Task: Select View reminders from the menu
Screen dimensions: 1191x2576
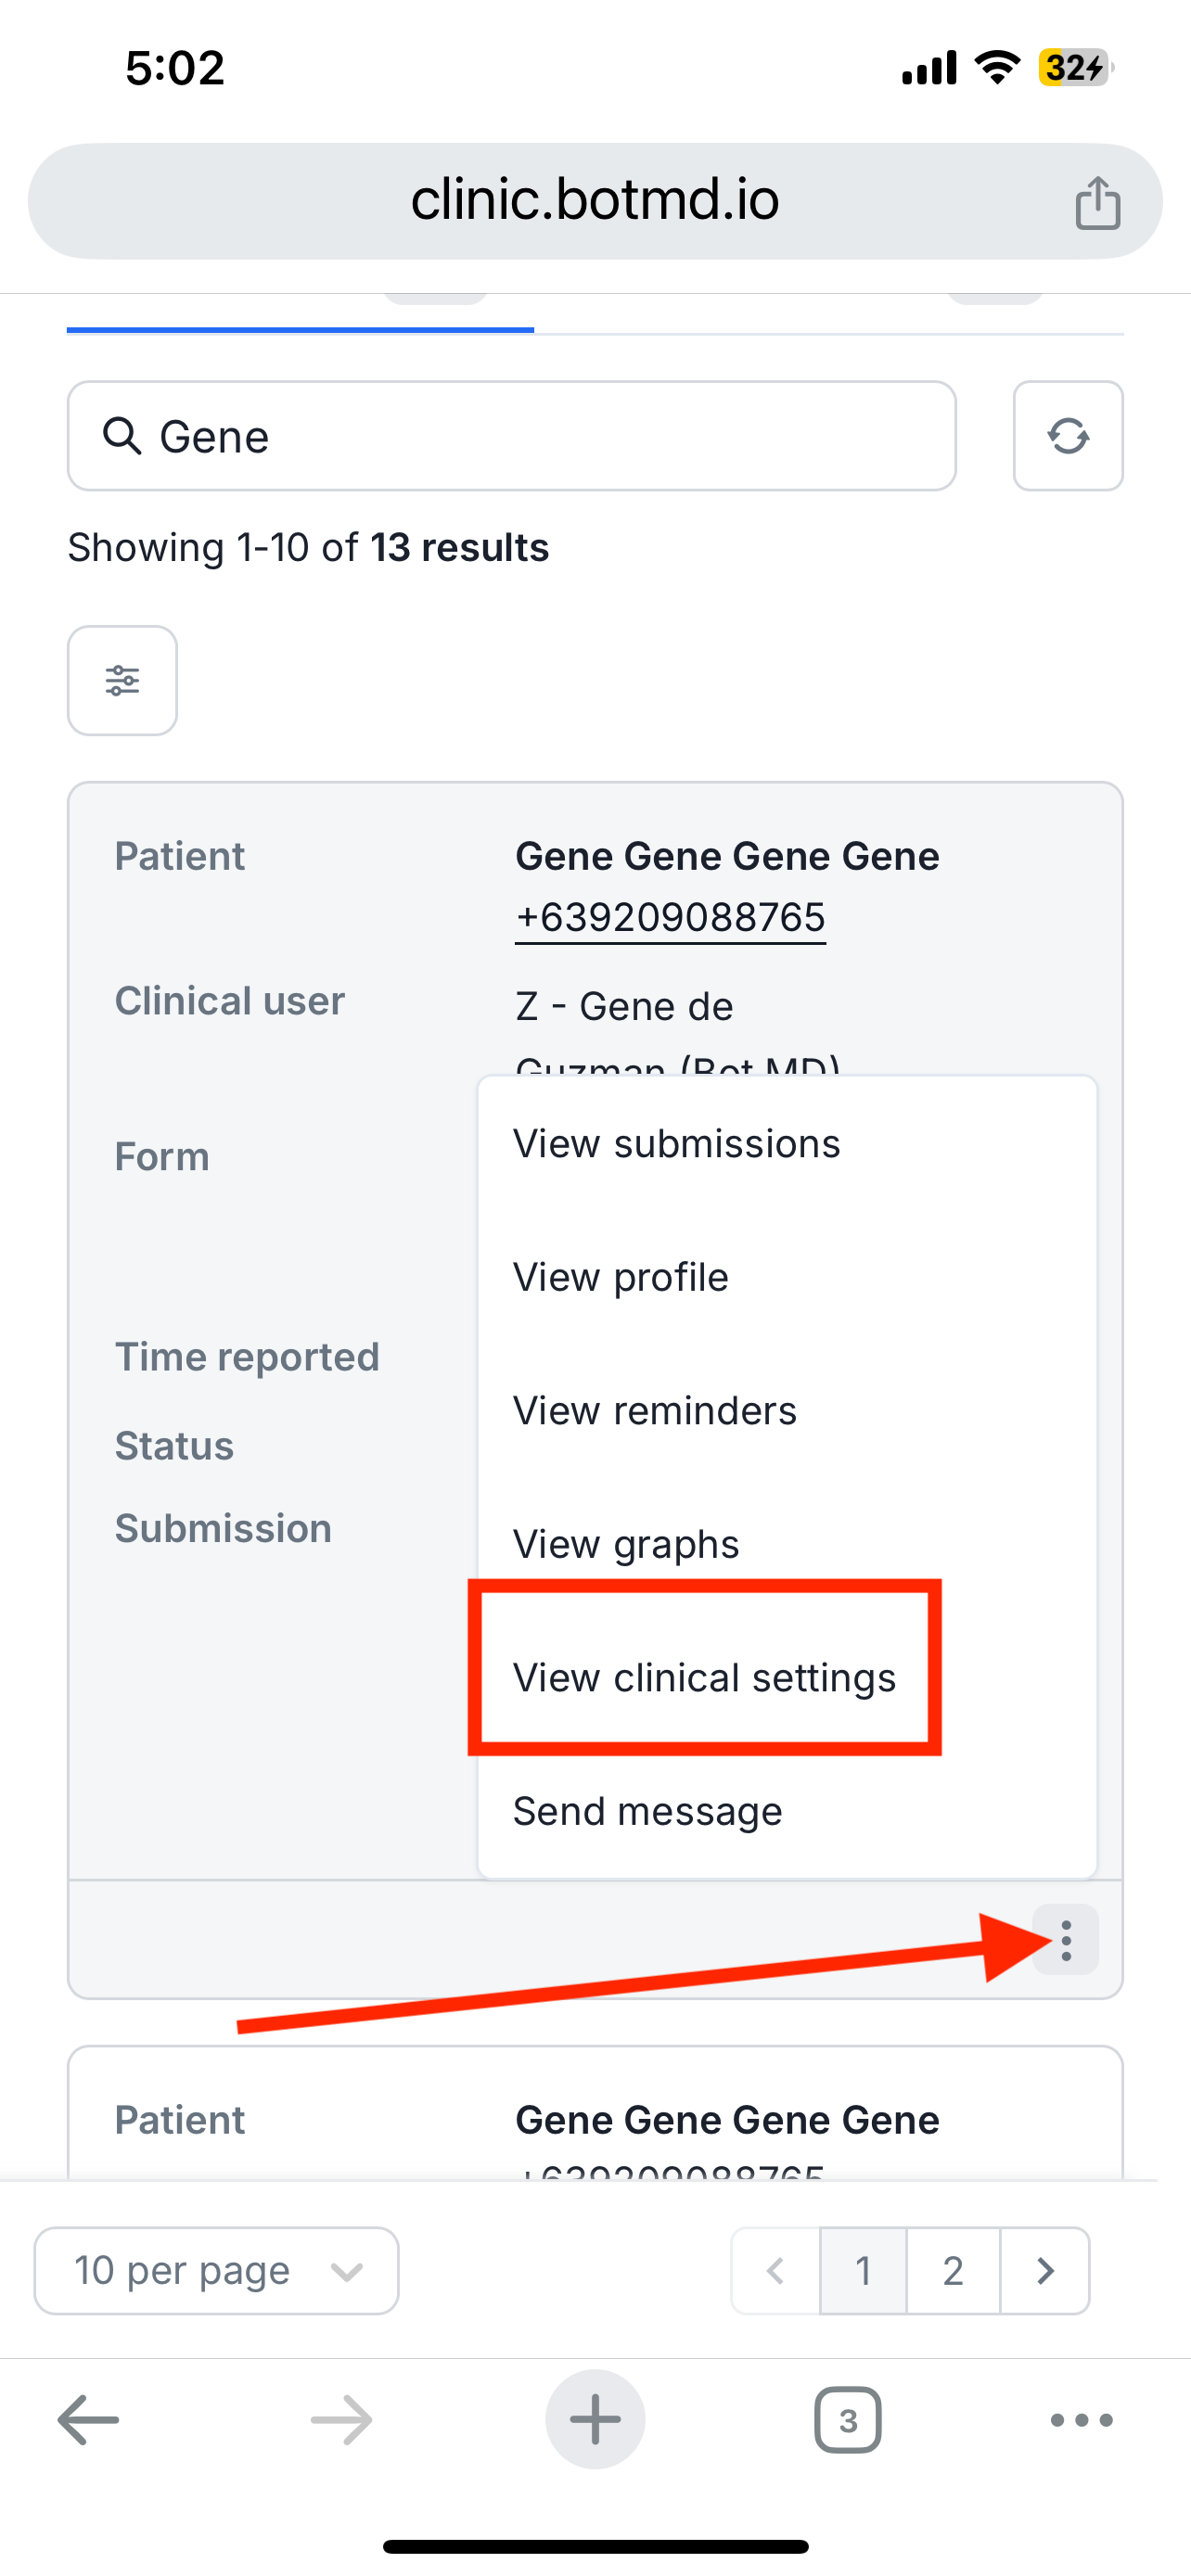Action: 654,1410
